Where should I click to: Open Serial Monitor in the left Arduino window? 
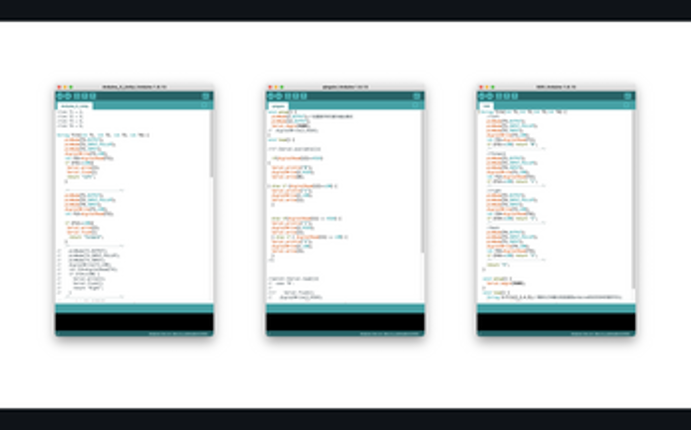pos(206,96)
